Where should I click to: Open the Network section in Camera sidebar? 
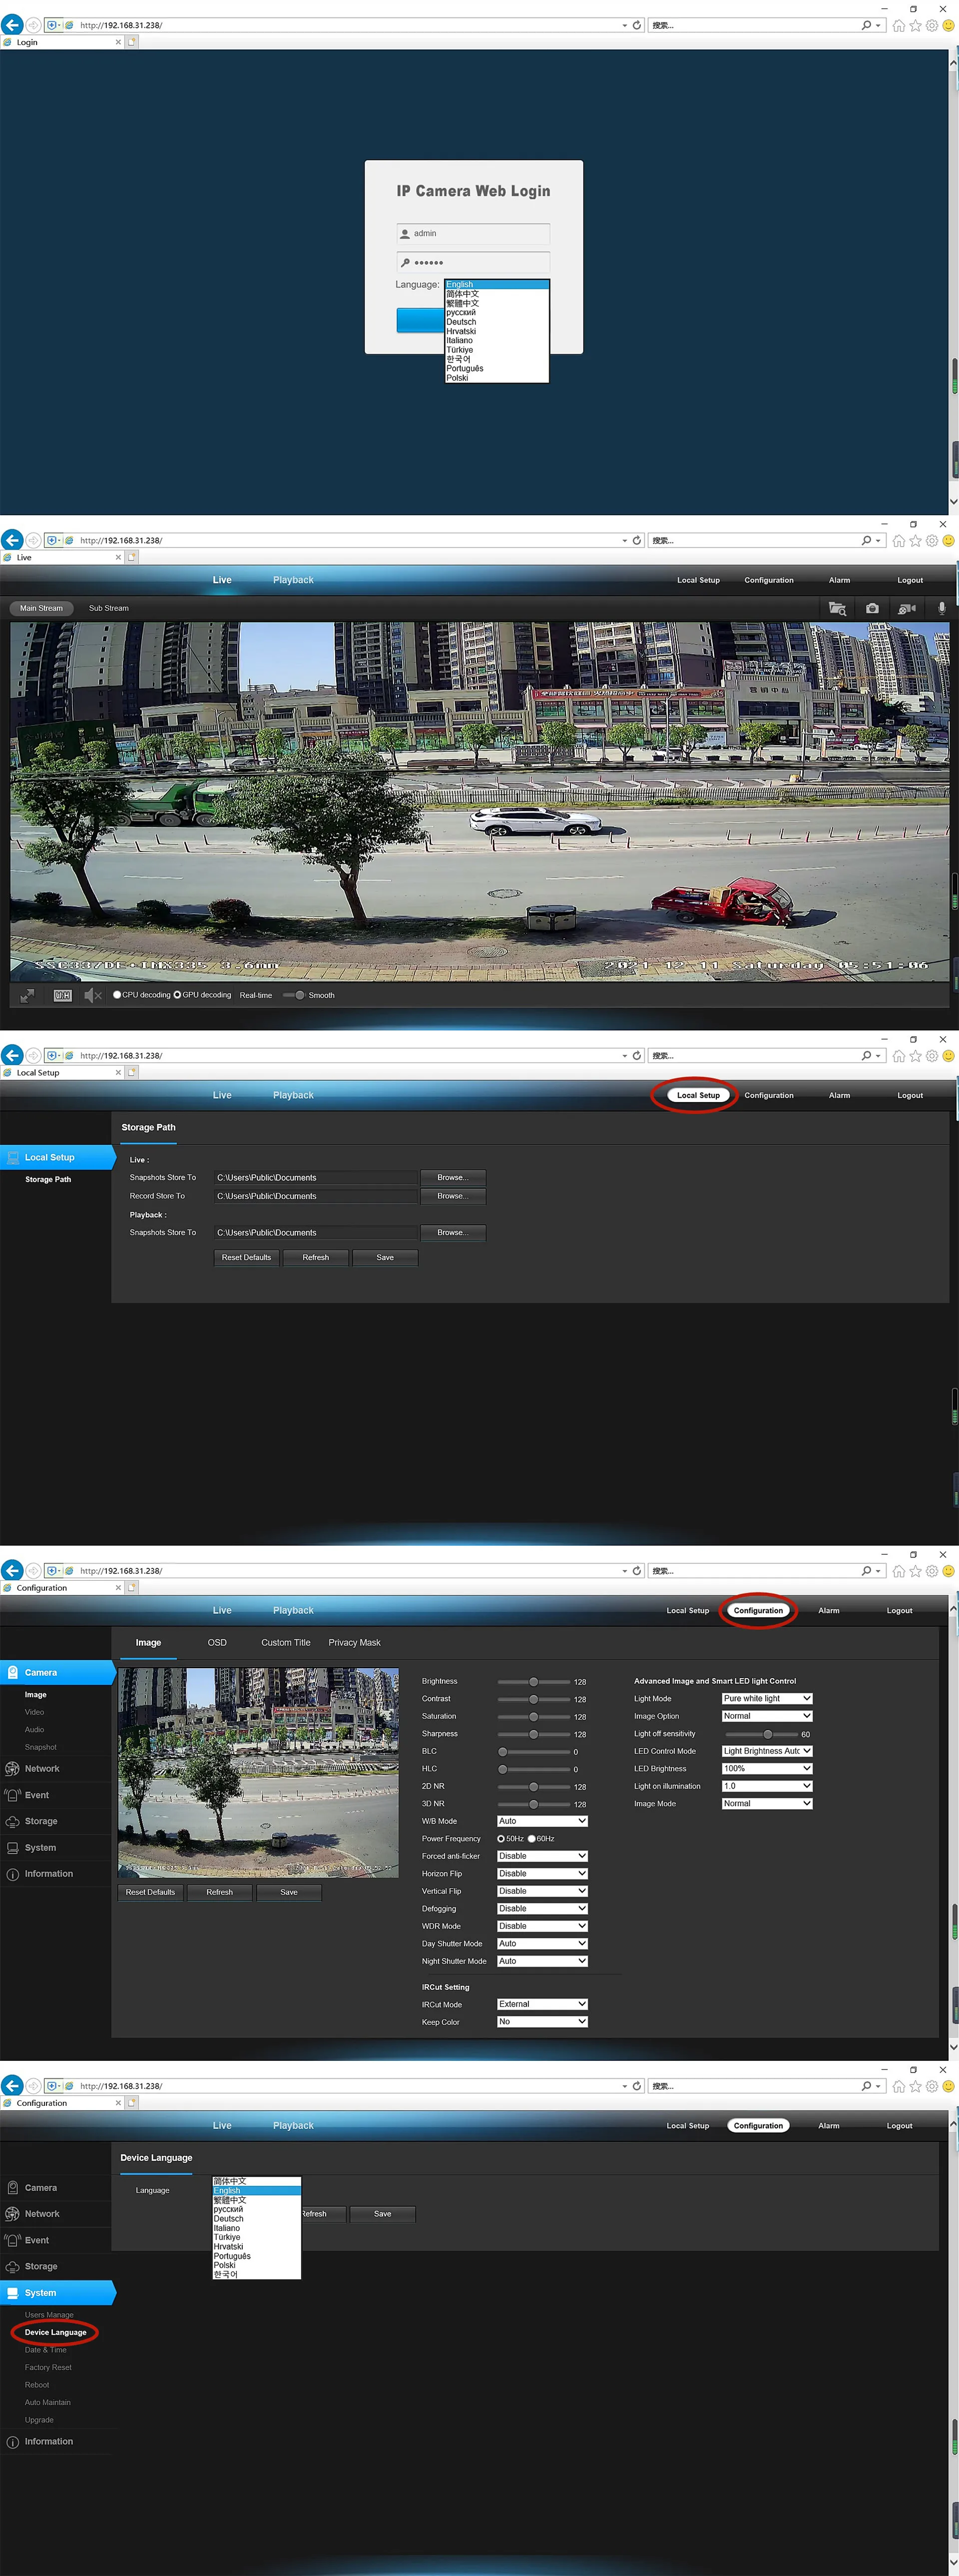42,1768
